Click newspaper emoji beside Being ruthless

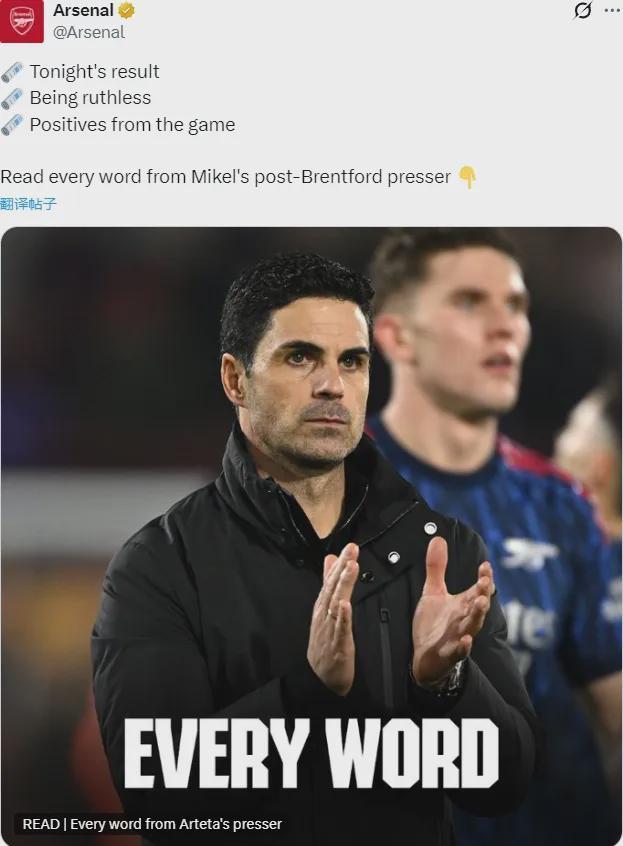[x=12, y=98]
